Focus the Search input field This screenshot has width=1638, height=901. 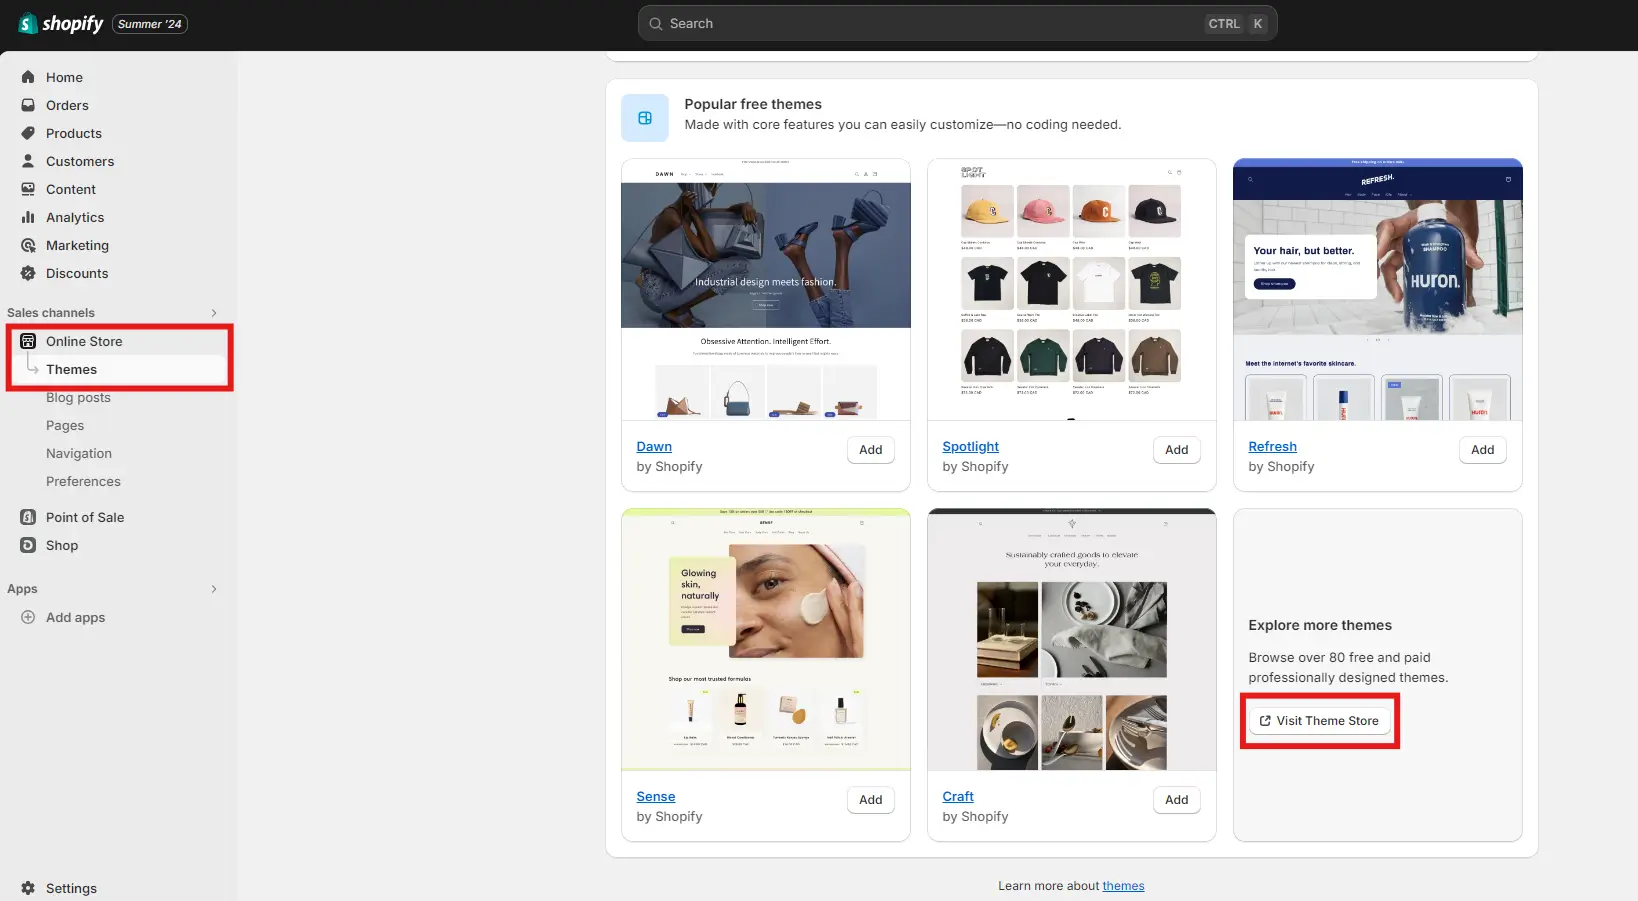(957, 24)
